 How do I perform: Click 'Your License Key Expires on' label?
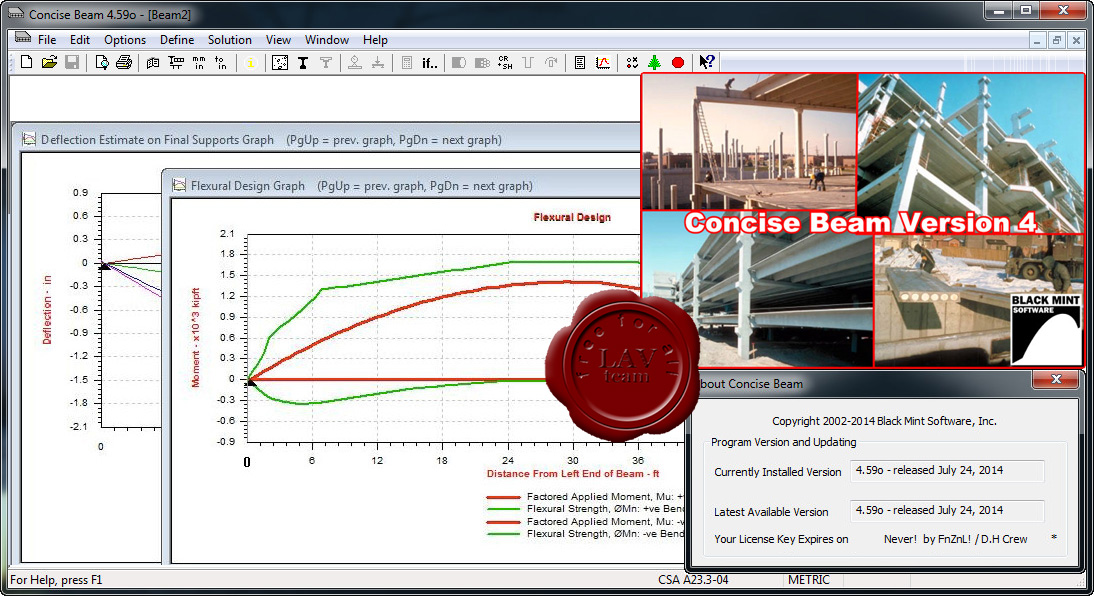point(781,539)
